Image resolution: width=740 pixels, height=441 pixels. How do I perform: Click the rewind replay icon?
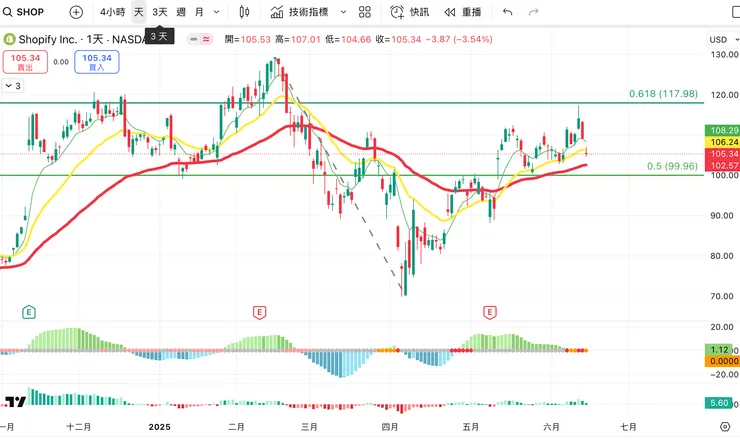pos(450,12)
